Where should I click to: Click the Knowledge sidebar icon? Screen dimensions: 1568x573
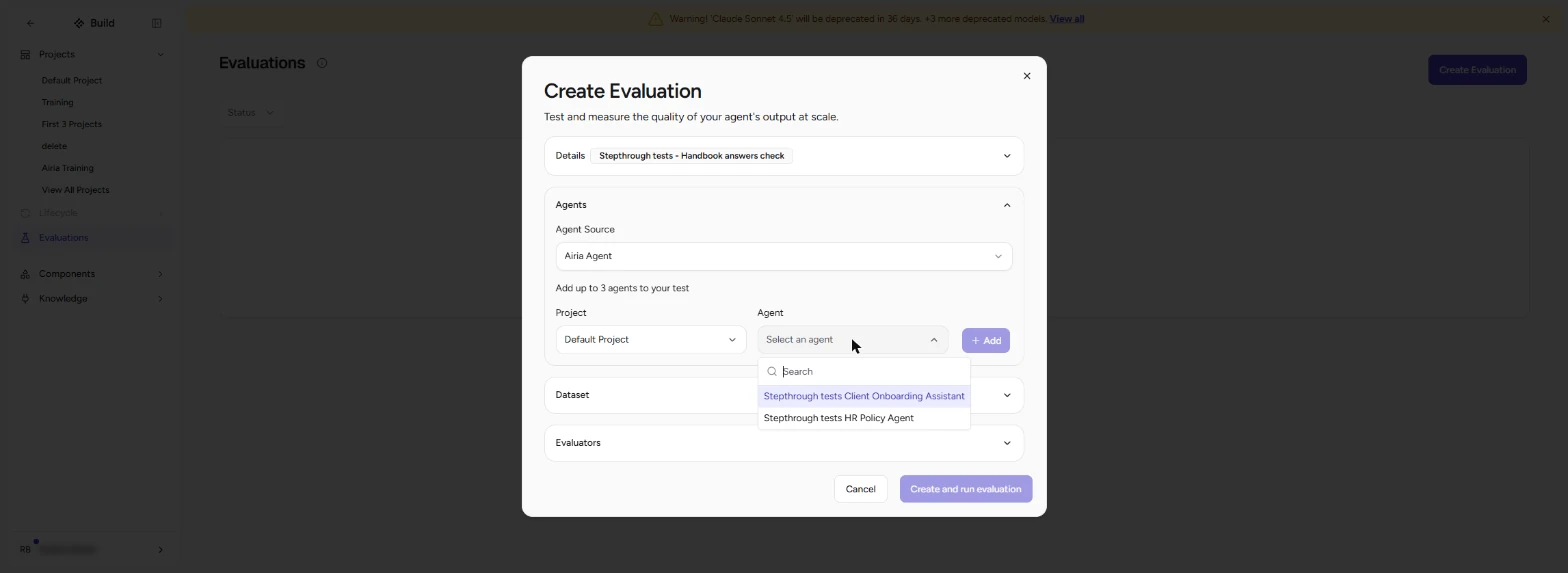[25, 299]
